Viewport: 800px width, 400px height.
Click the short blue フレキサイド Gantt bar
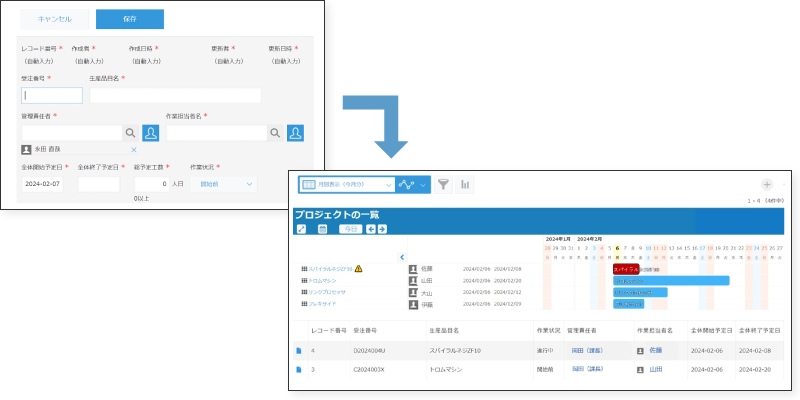click(x=629, y=304)
